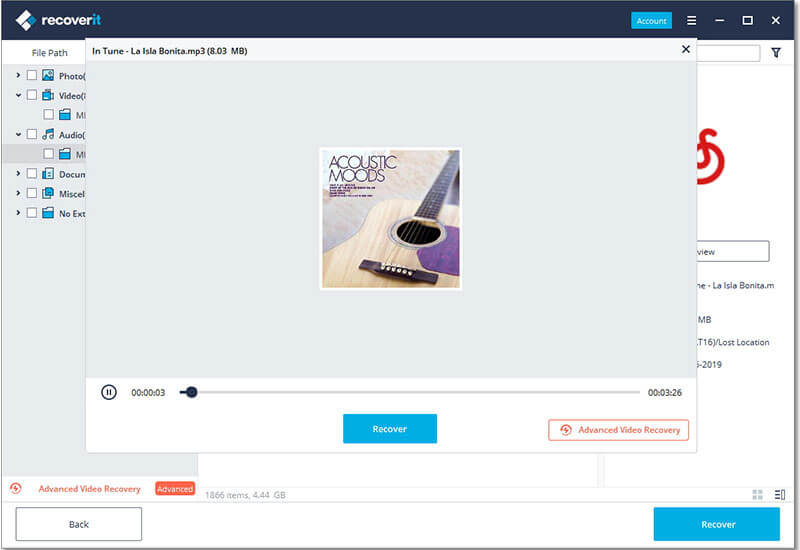This screenshot has height=550, width=800.
Task: Check the Document category checkbox
Action: (32, 173)
